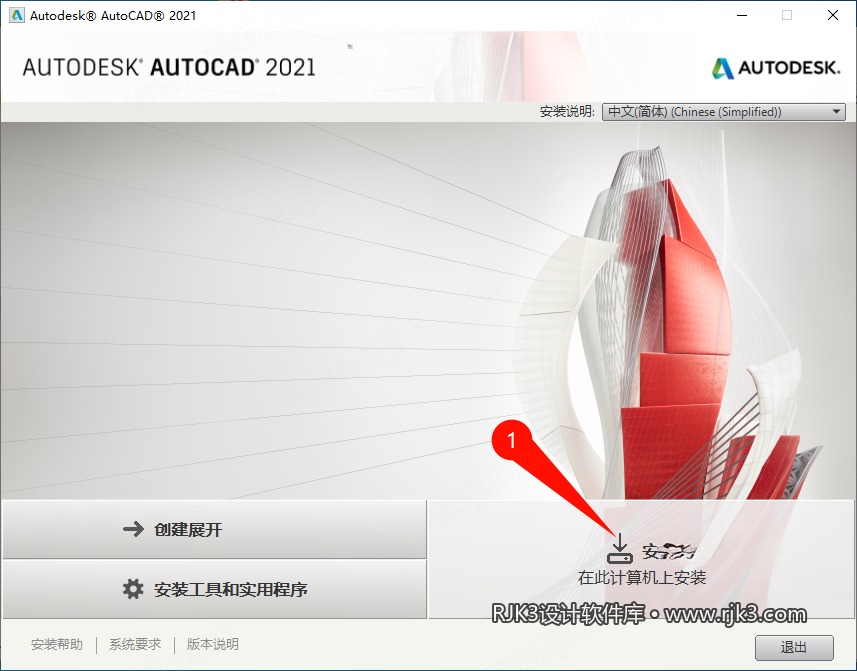Open 安装工具和实用程序 (Install Tools and Utilities)
Image resolution: width=857 pixels, height=671 pixels.
[x=214, y=589]
